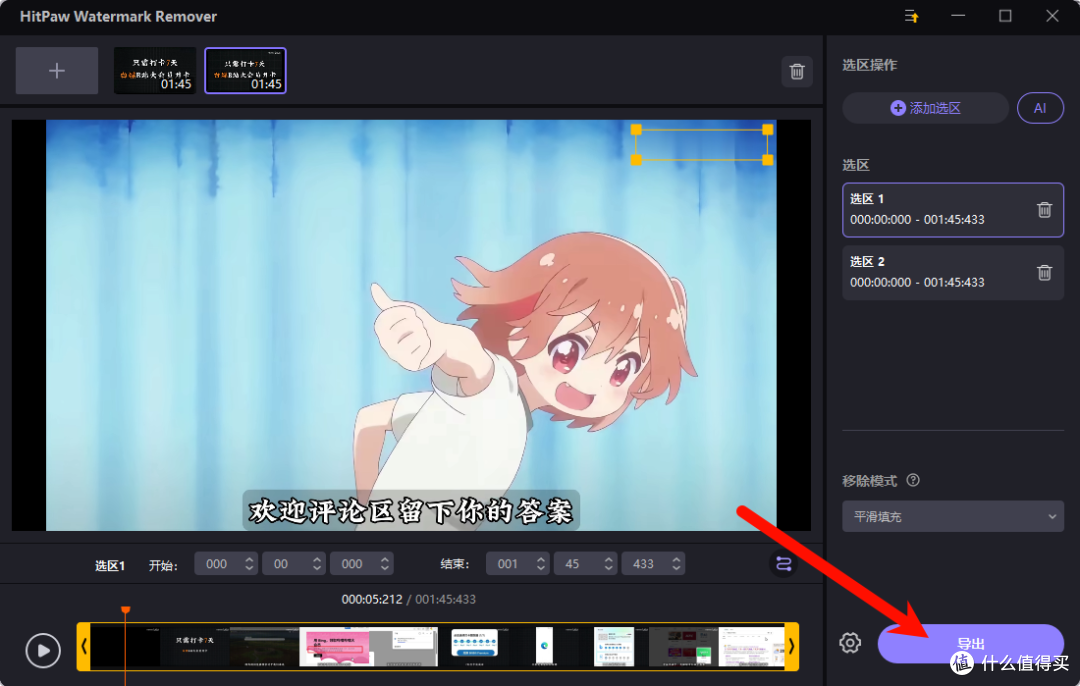Click the AI selection button
This screenshot has width=1080, height=686.
pos(1040,108)
